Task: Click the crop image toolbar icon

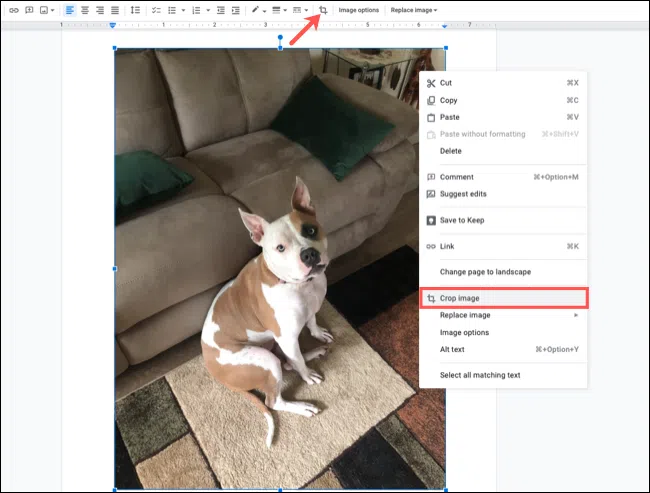Action: pos(322,10)
